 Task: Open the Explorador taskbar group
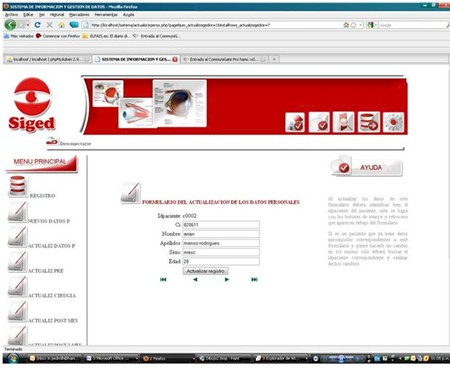pyautogui.click(x=281, y=359)
